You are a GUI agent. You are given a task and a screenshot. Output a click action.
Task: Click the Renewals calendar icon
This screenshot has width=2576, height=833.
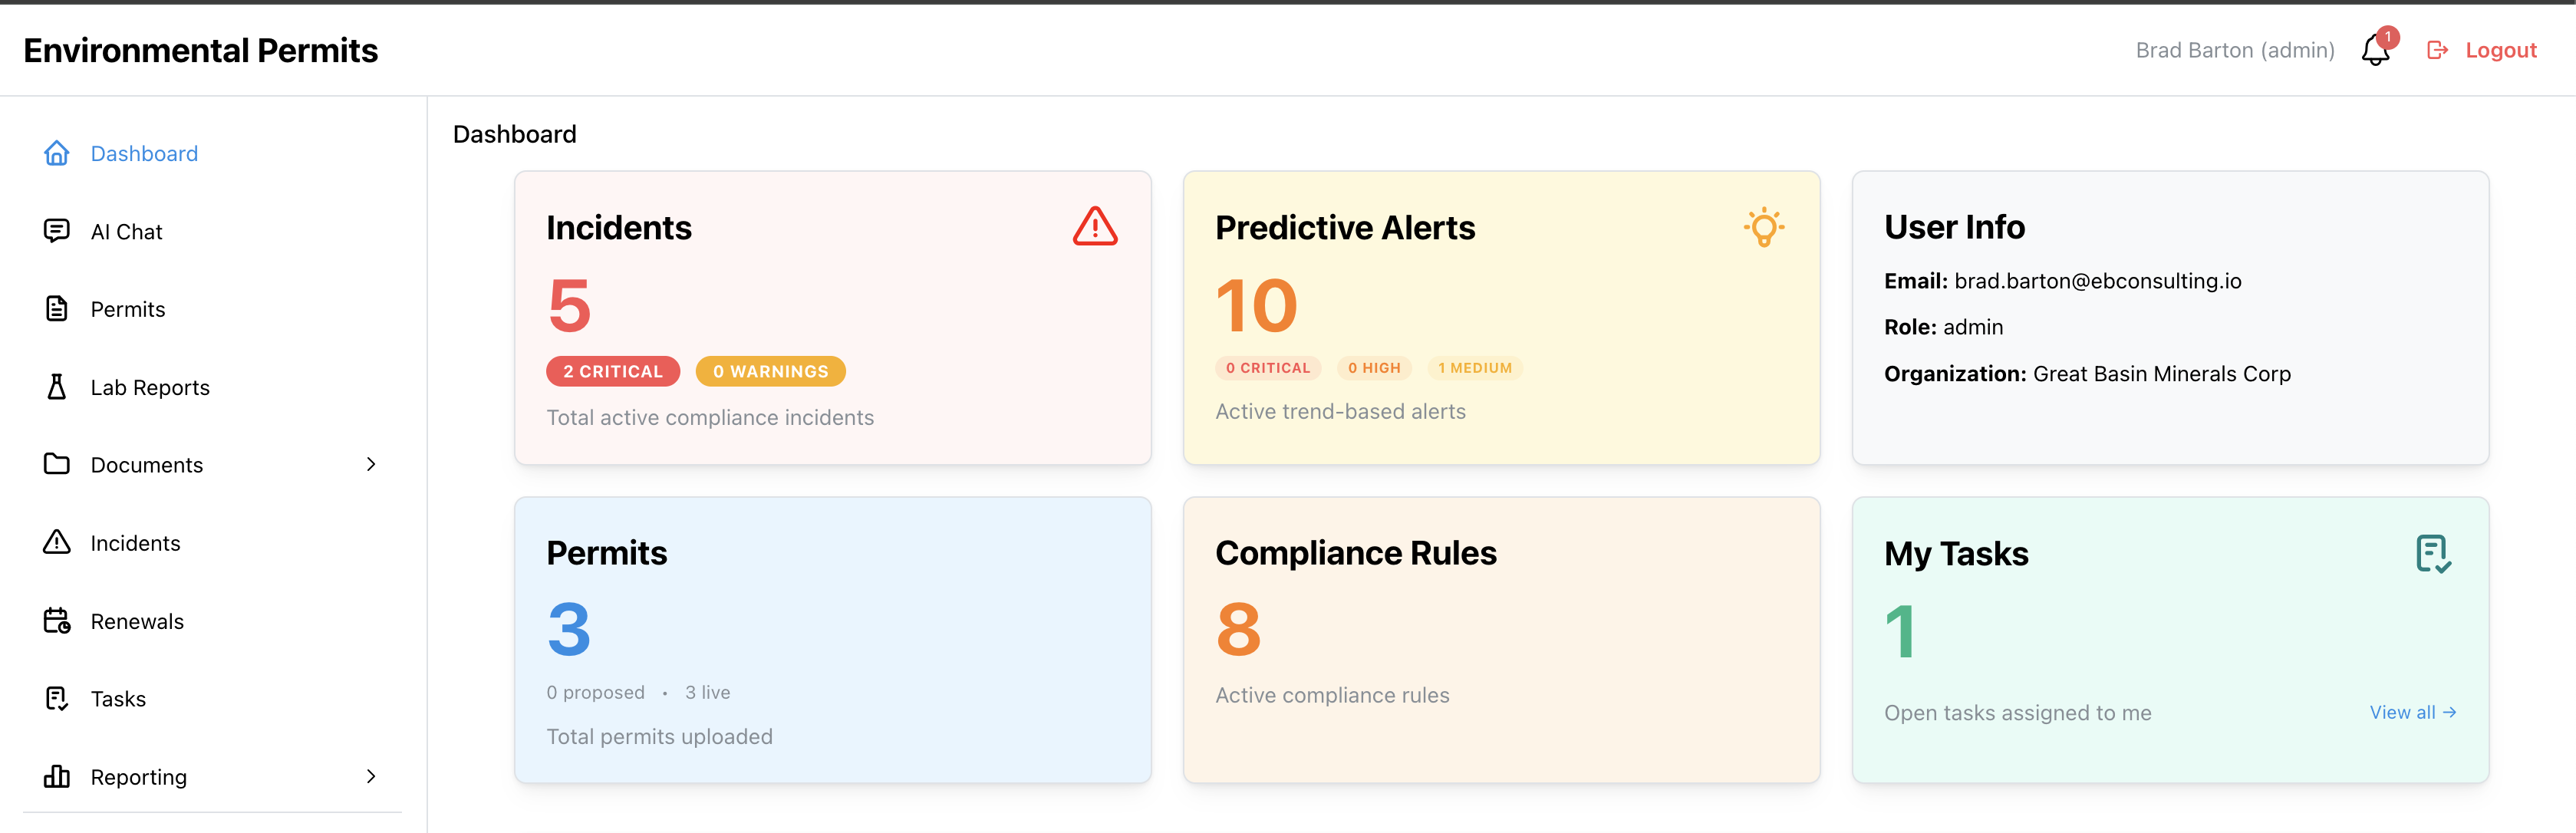[57, 621]
